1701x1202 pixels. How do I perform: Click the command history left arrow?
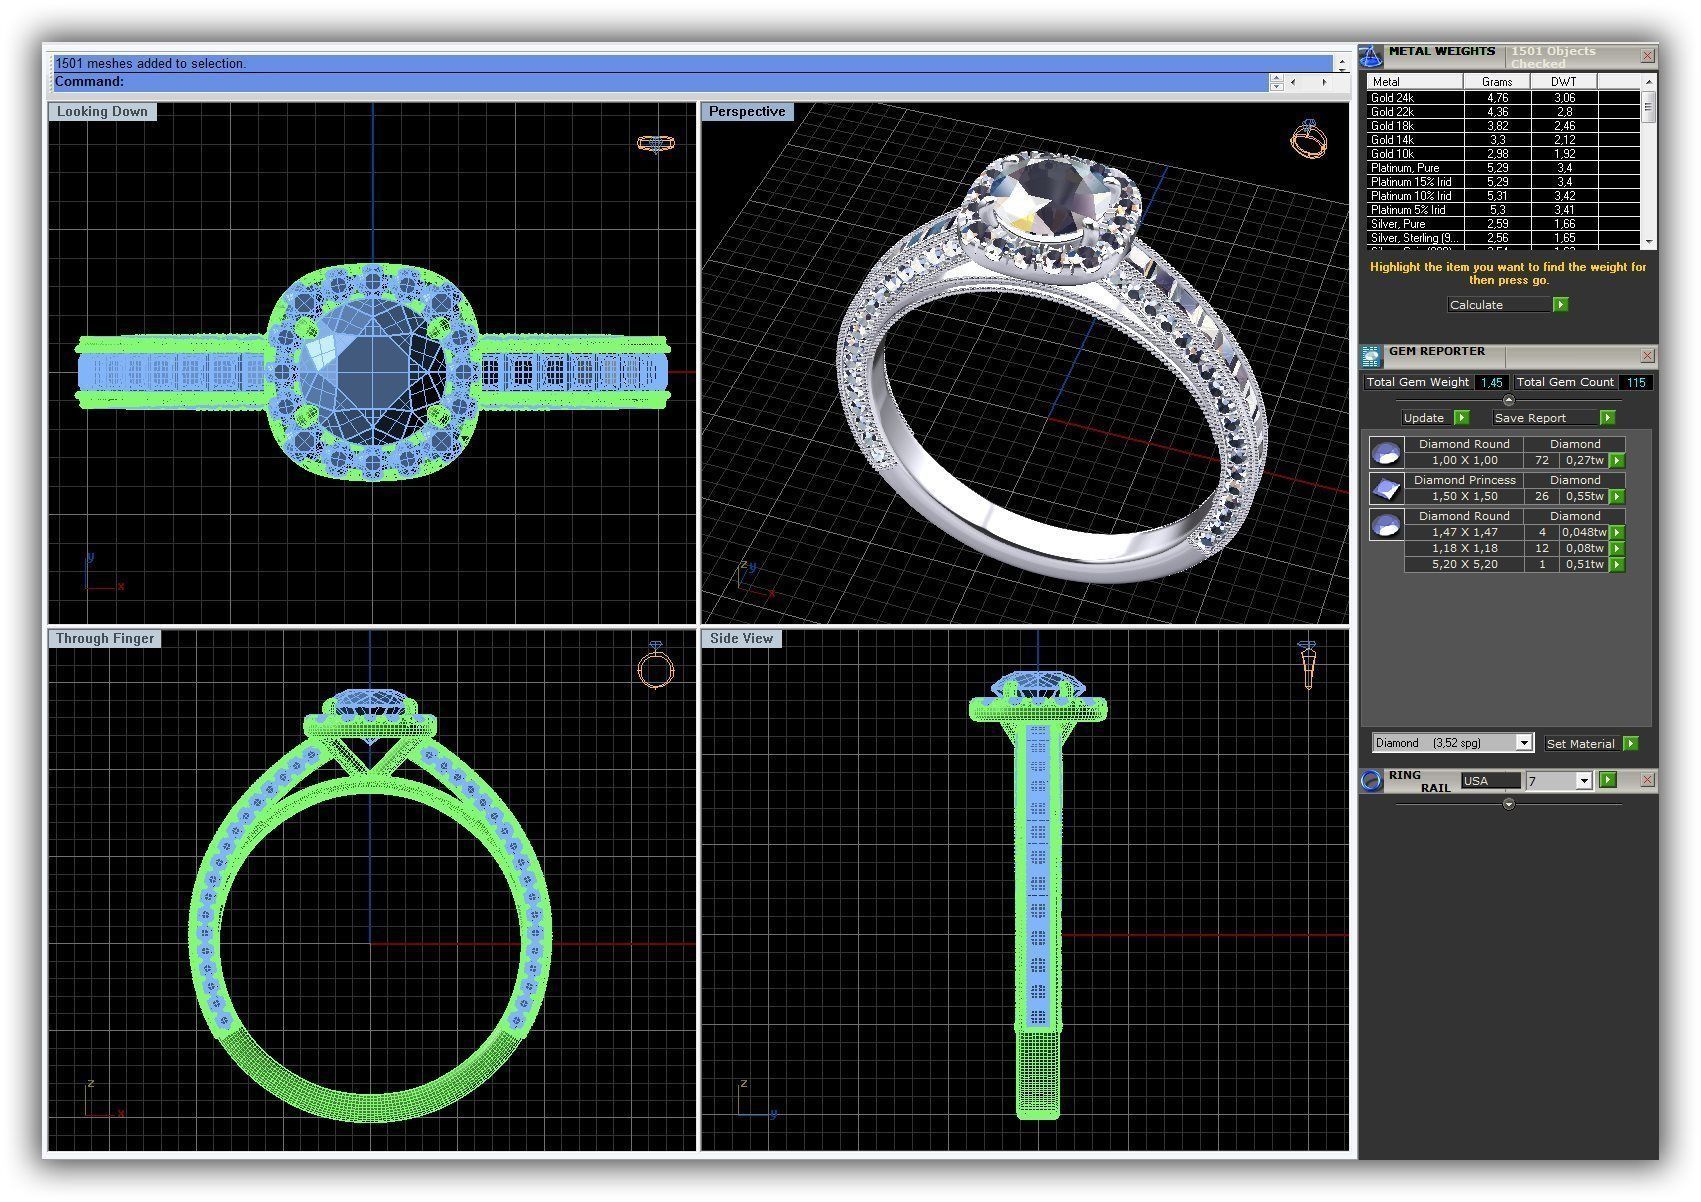click(x=1293, y=82)
